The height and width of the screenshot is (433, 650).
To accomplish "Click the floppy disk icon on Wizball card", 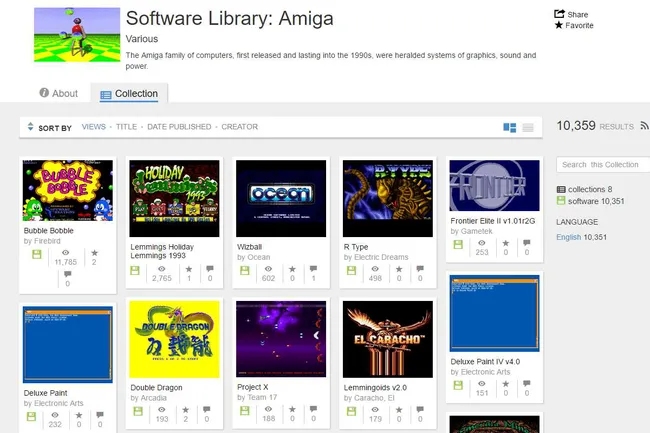I will 245,271.
